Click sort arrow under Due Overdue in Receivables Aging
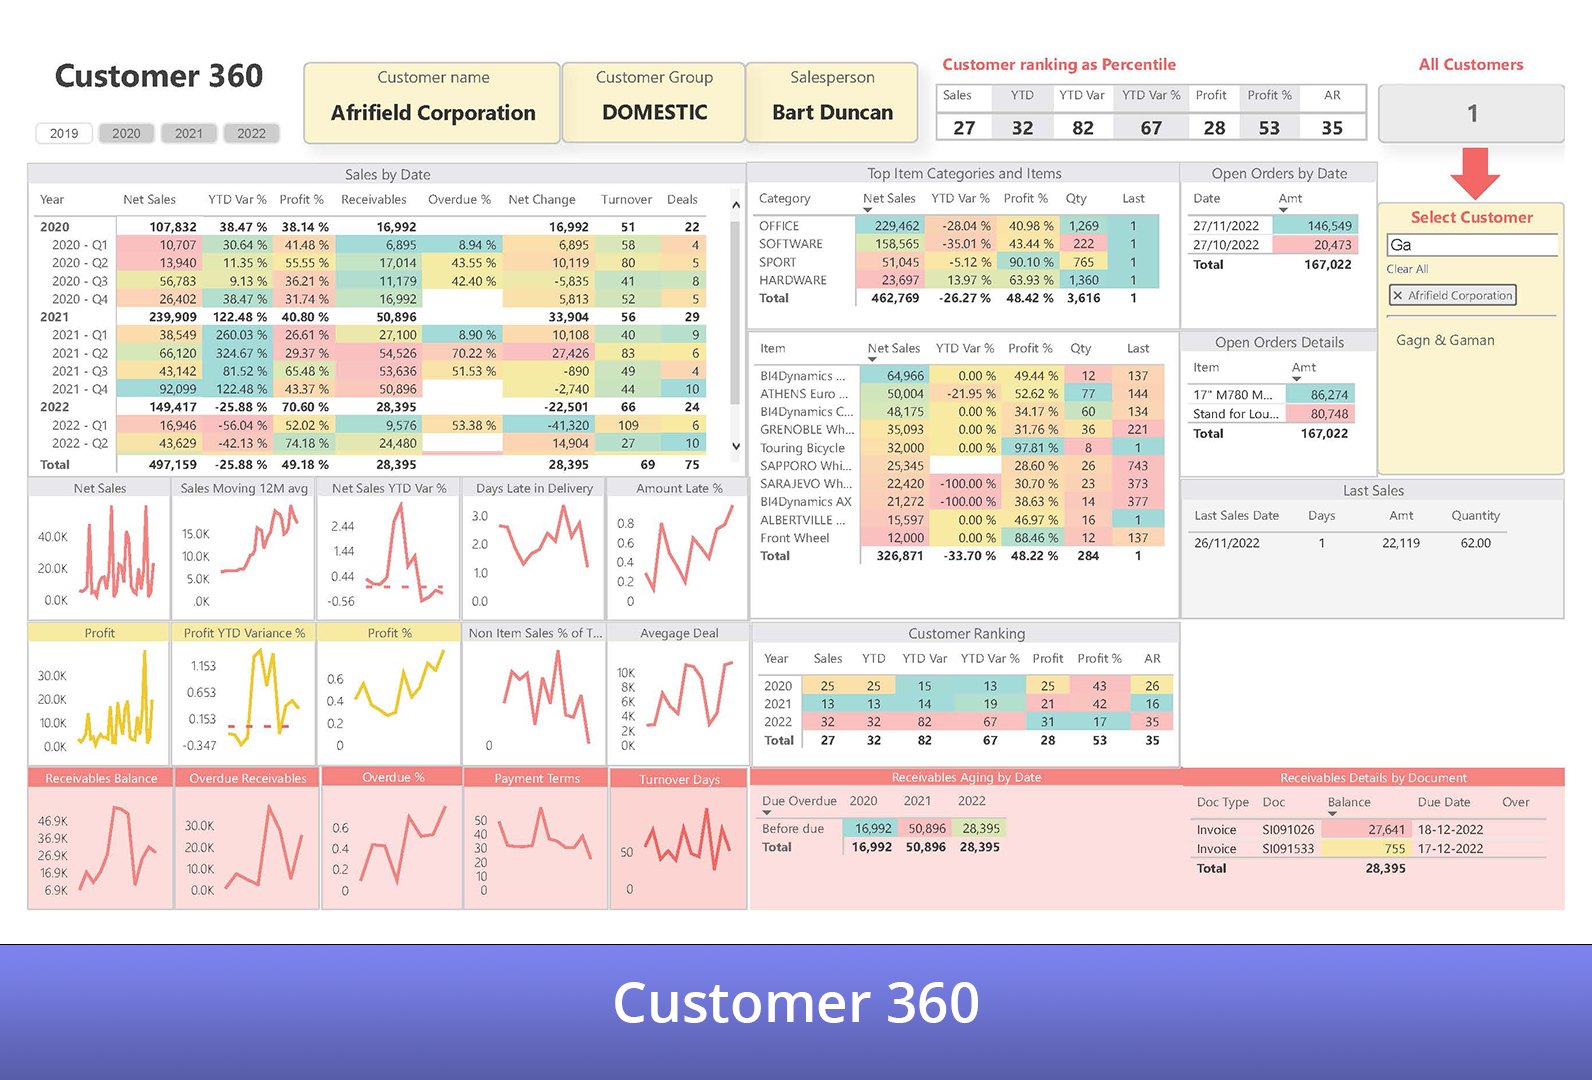 pos(767,812)
